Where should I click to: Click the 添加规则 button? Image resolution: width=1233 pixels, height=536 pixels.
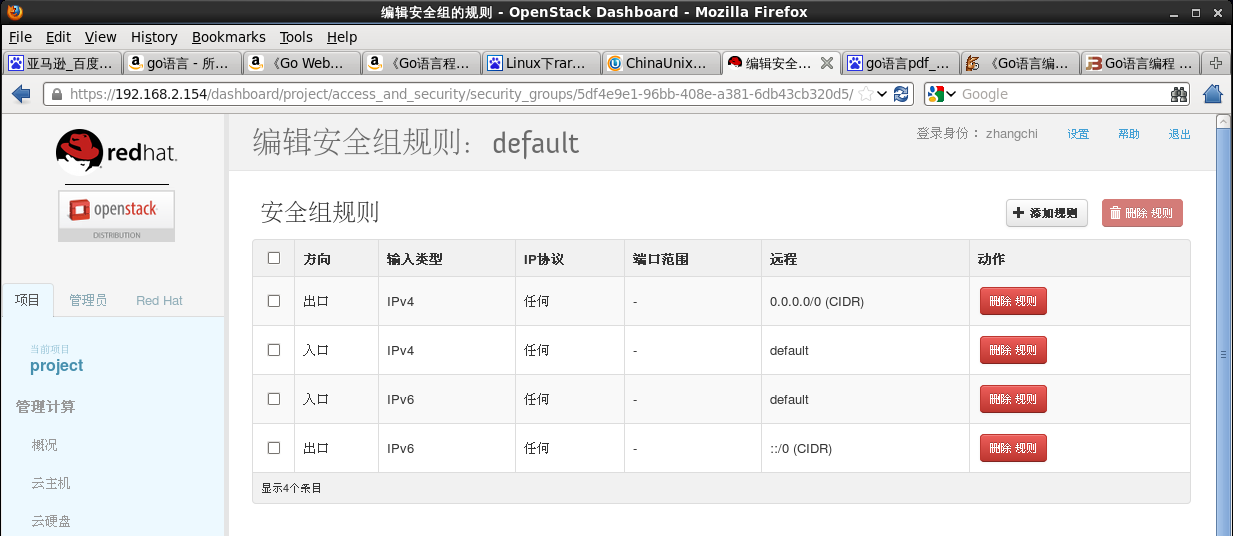coord(1046,213)
